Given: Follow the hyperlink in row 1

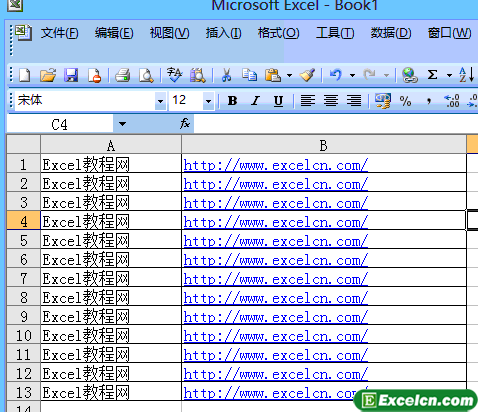Looking at the screenshot, I should pos(275,165).
